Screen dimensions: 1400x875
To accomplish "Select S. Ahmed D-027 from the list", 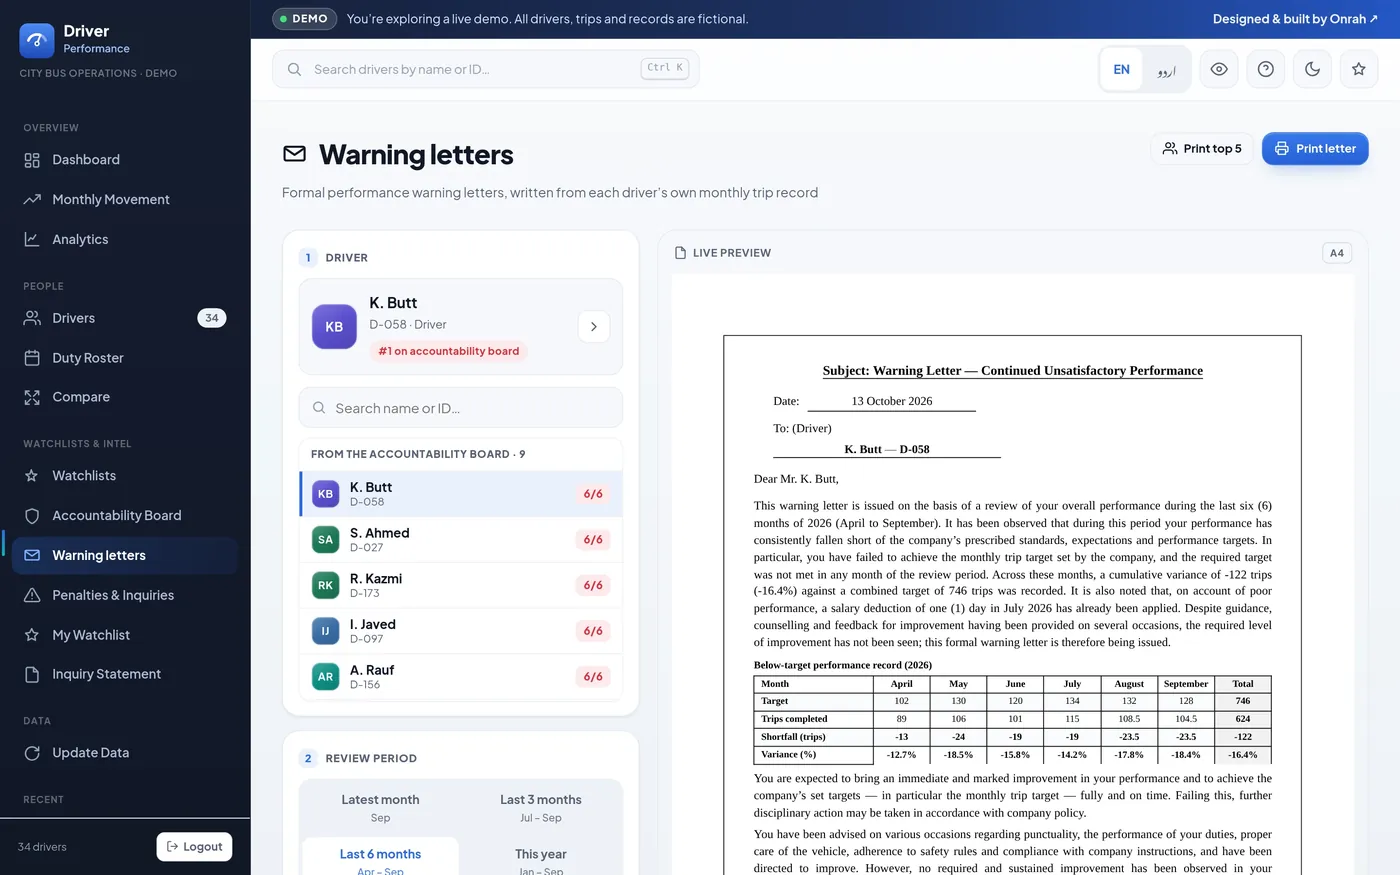I will tap(461, 540).
